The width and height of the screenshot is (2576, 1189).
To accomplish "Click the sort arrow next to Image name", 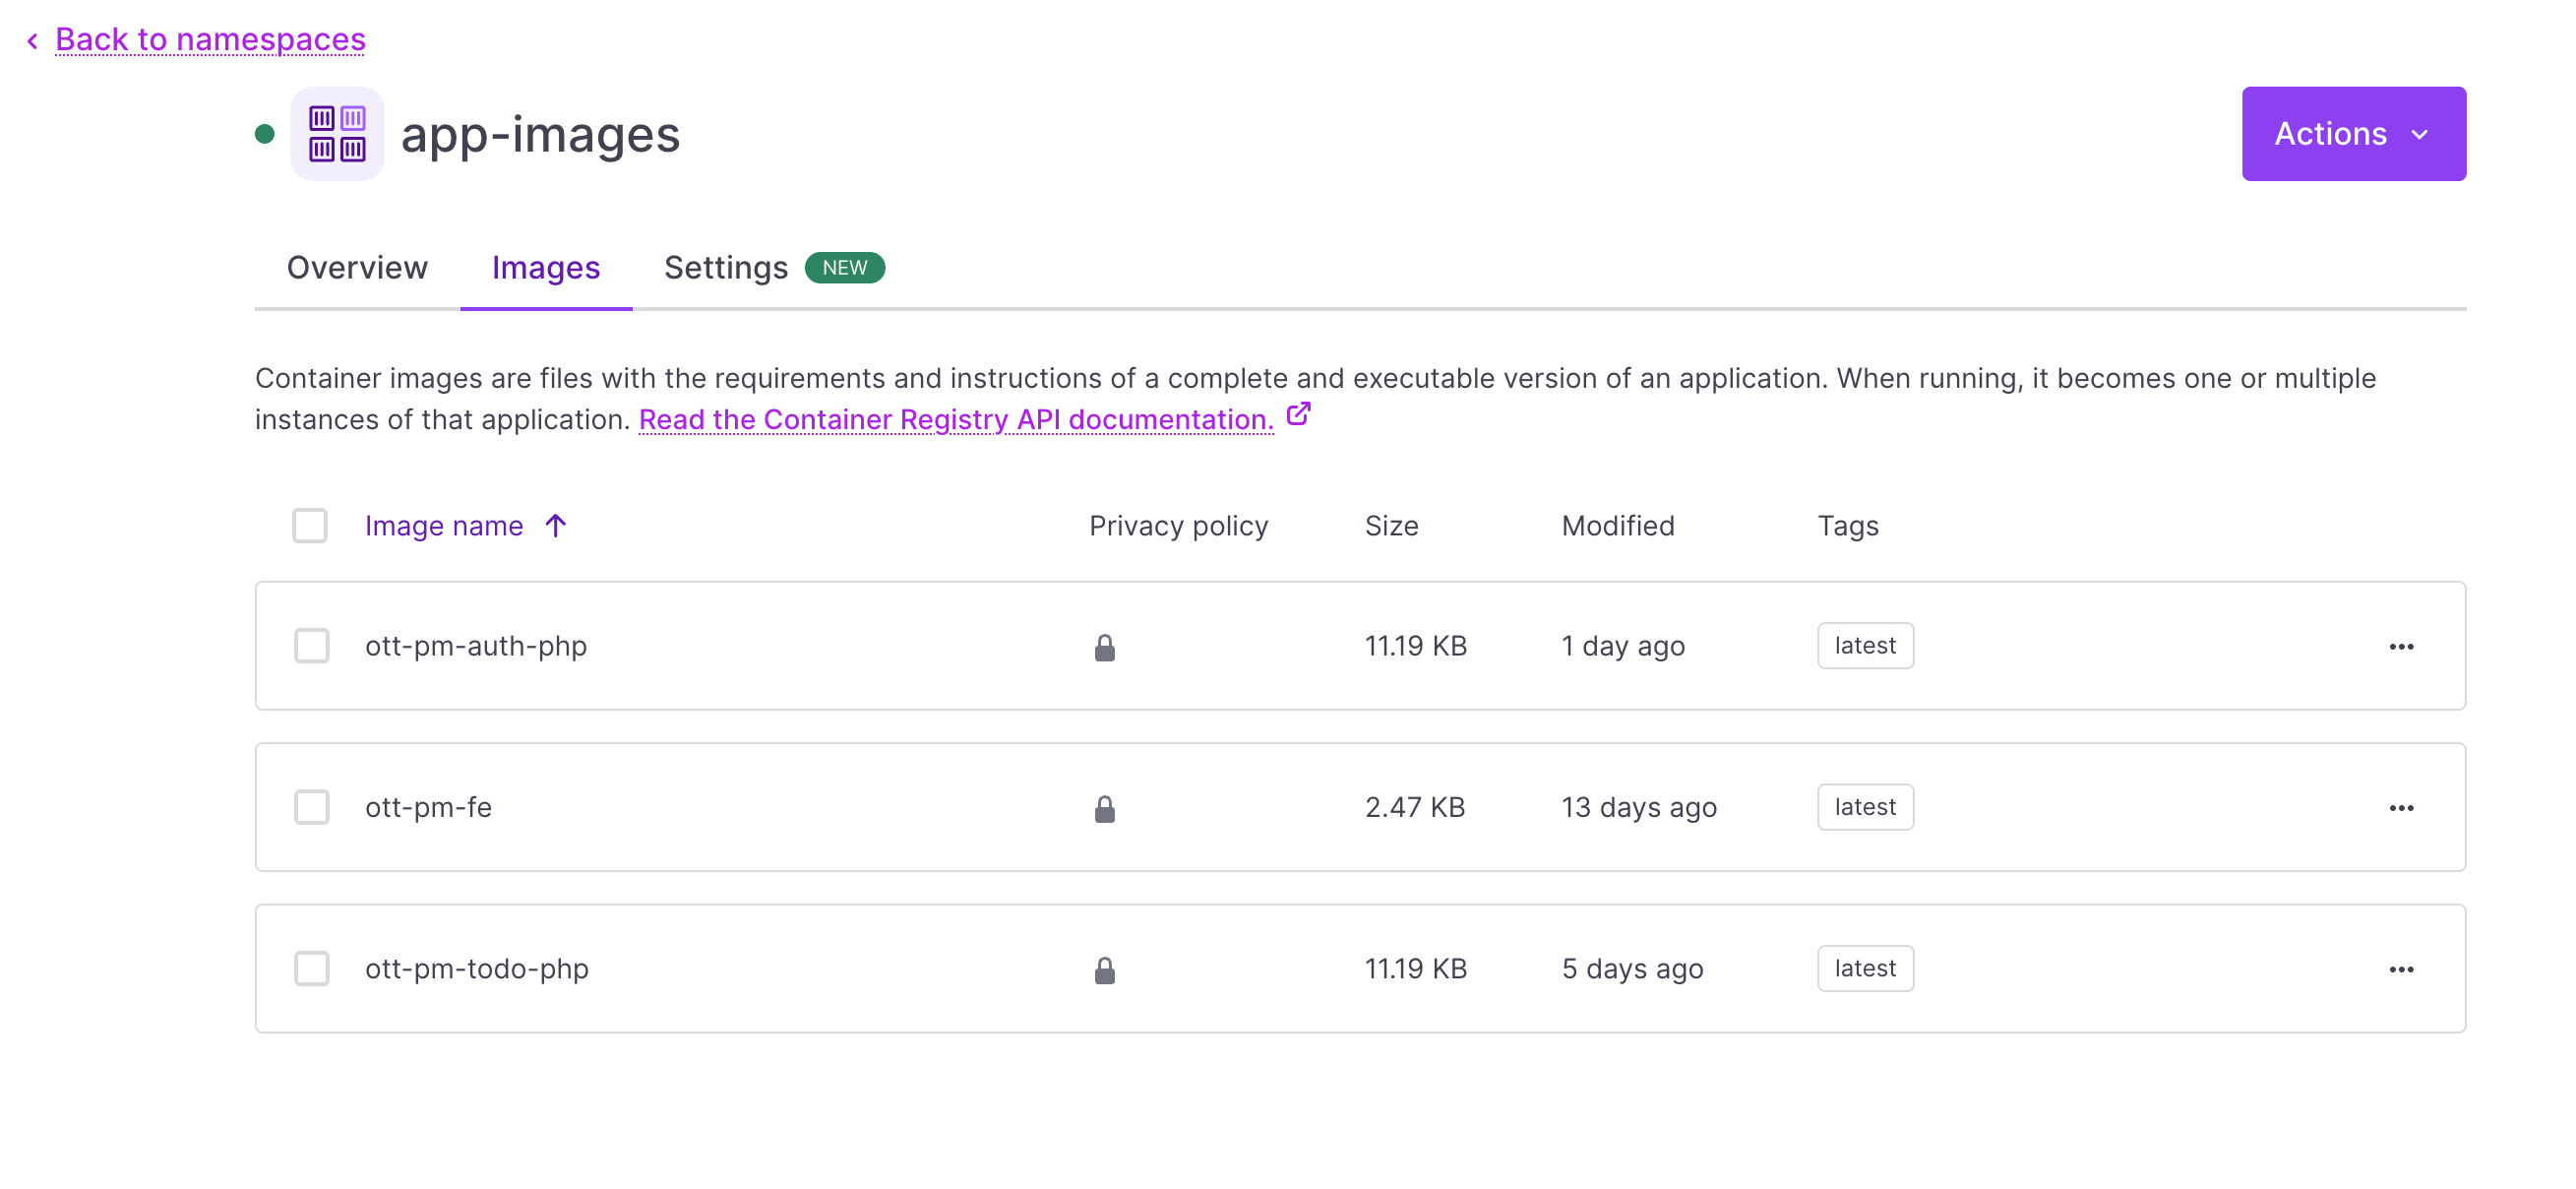I will [554, 525].
